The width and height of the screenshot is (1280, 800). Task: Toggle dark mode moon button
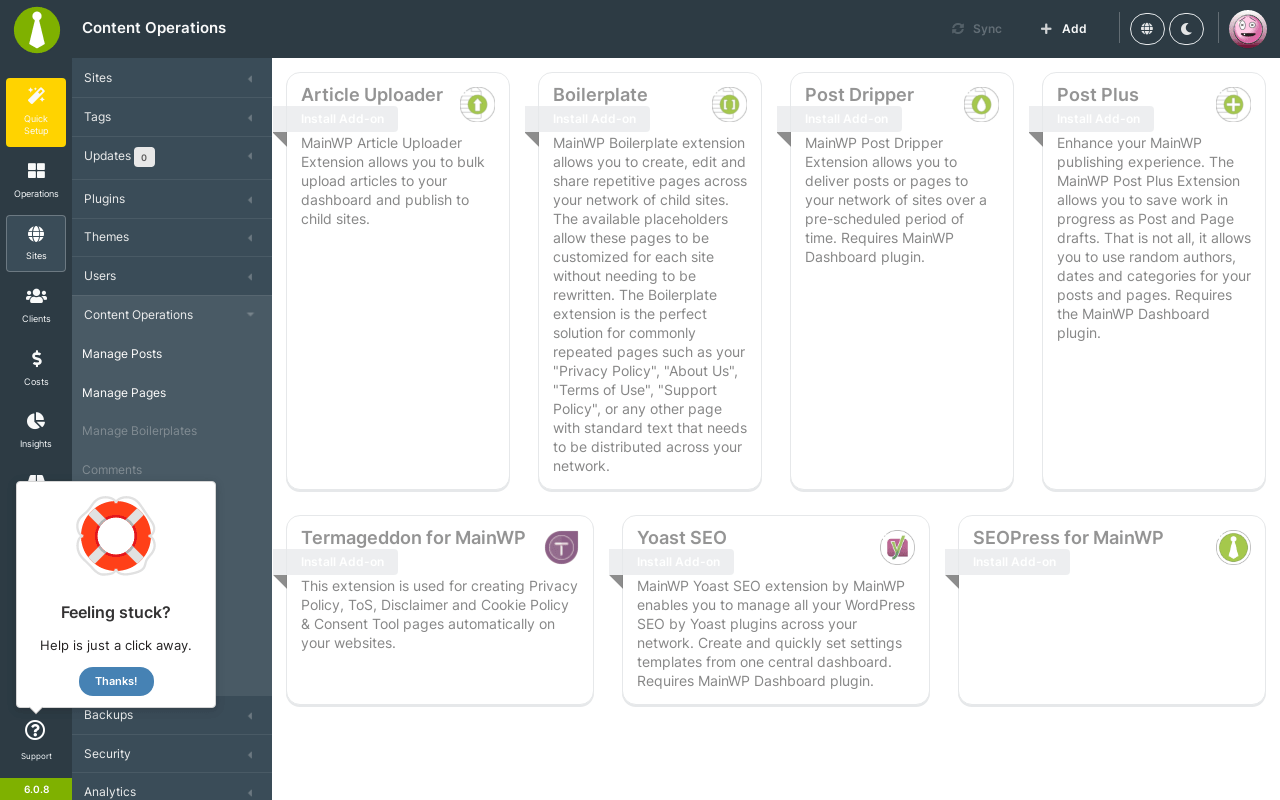[x=1186, y=29]
